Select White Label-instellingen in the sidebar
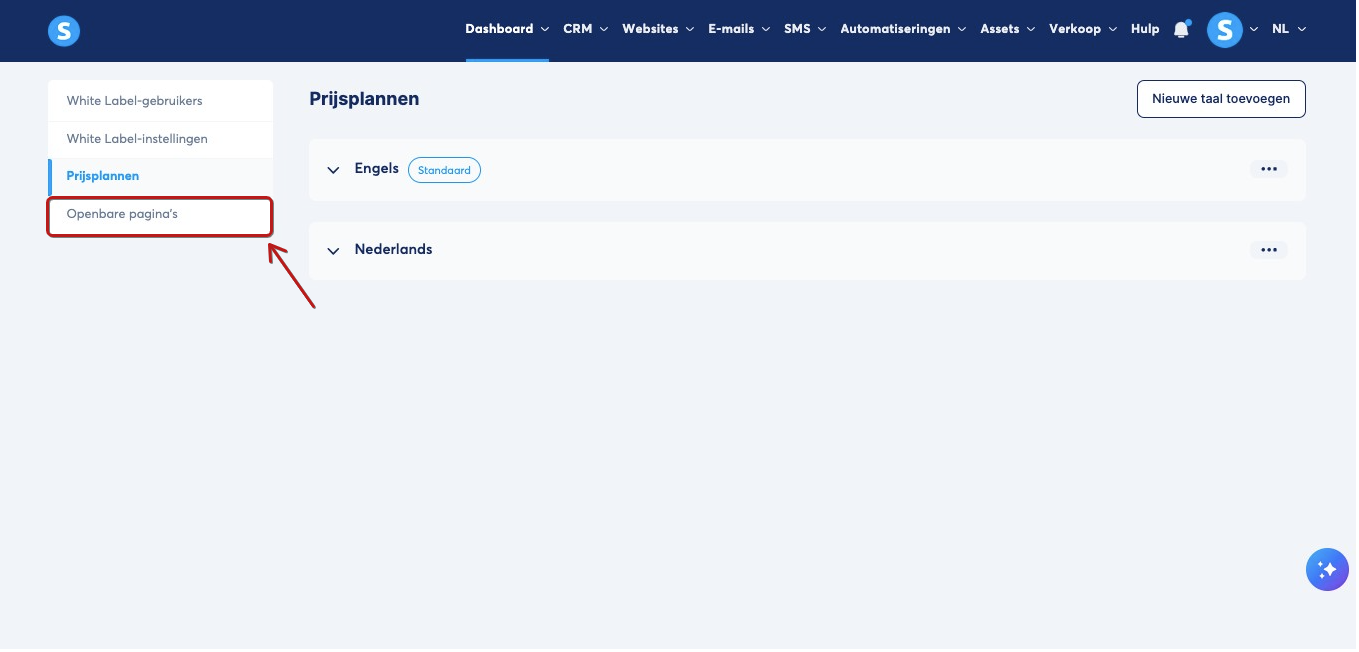The height and width of the screenshot is (652, 1359). click(160, 139)
